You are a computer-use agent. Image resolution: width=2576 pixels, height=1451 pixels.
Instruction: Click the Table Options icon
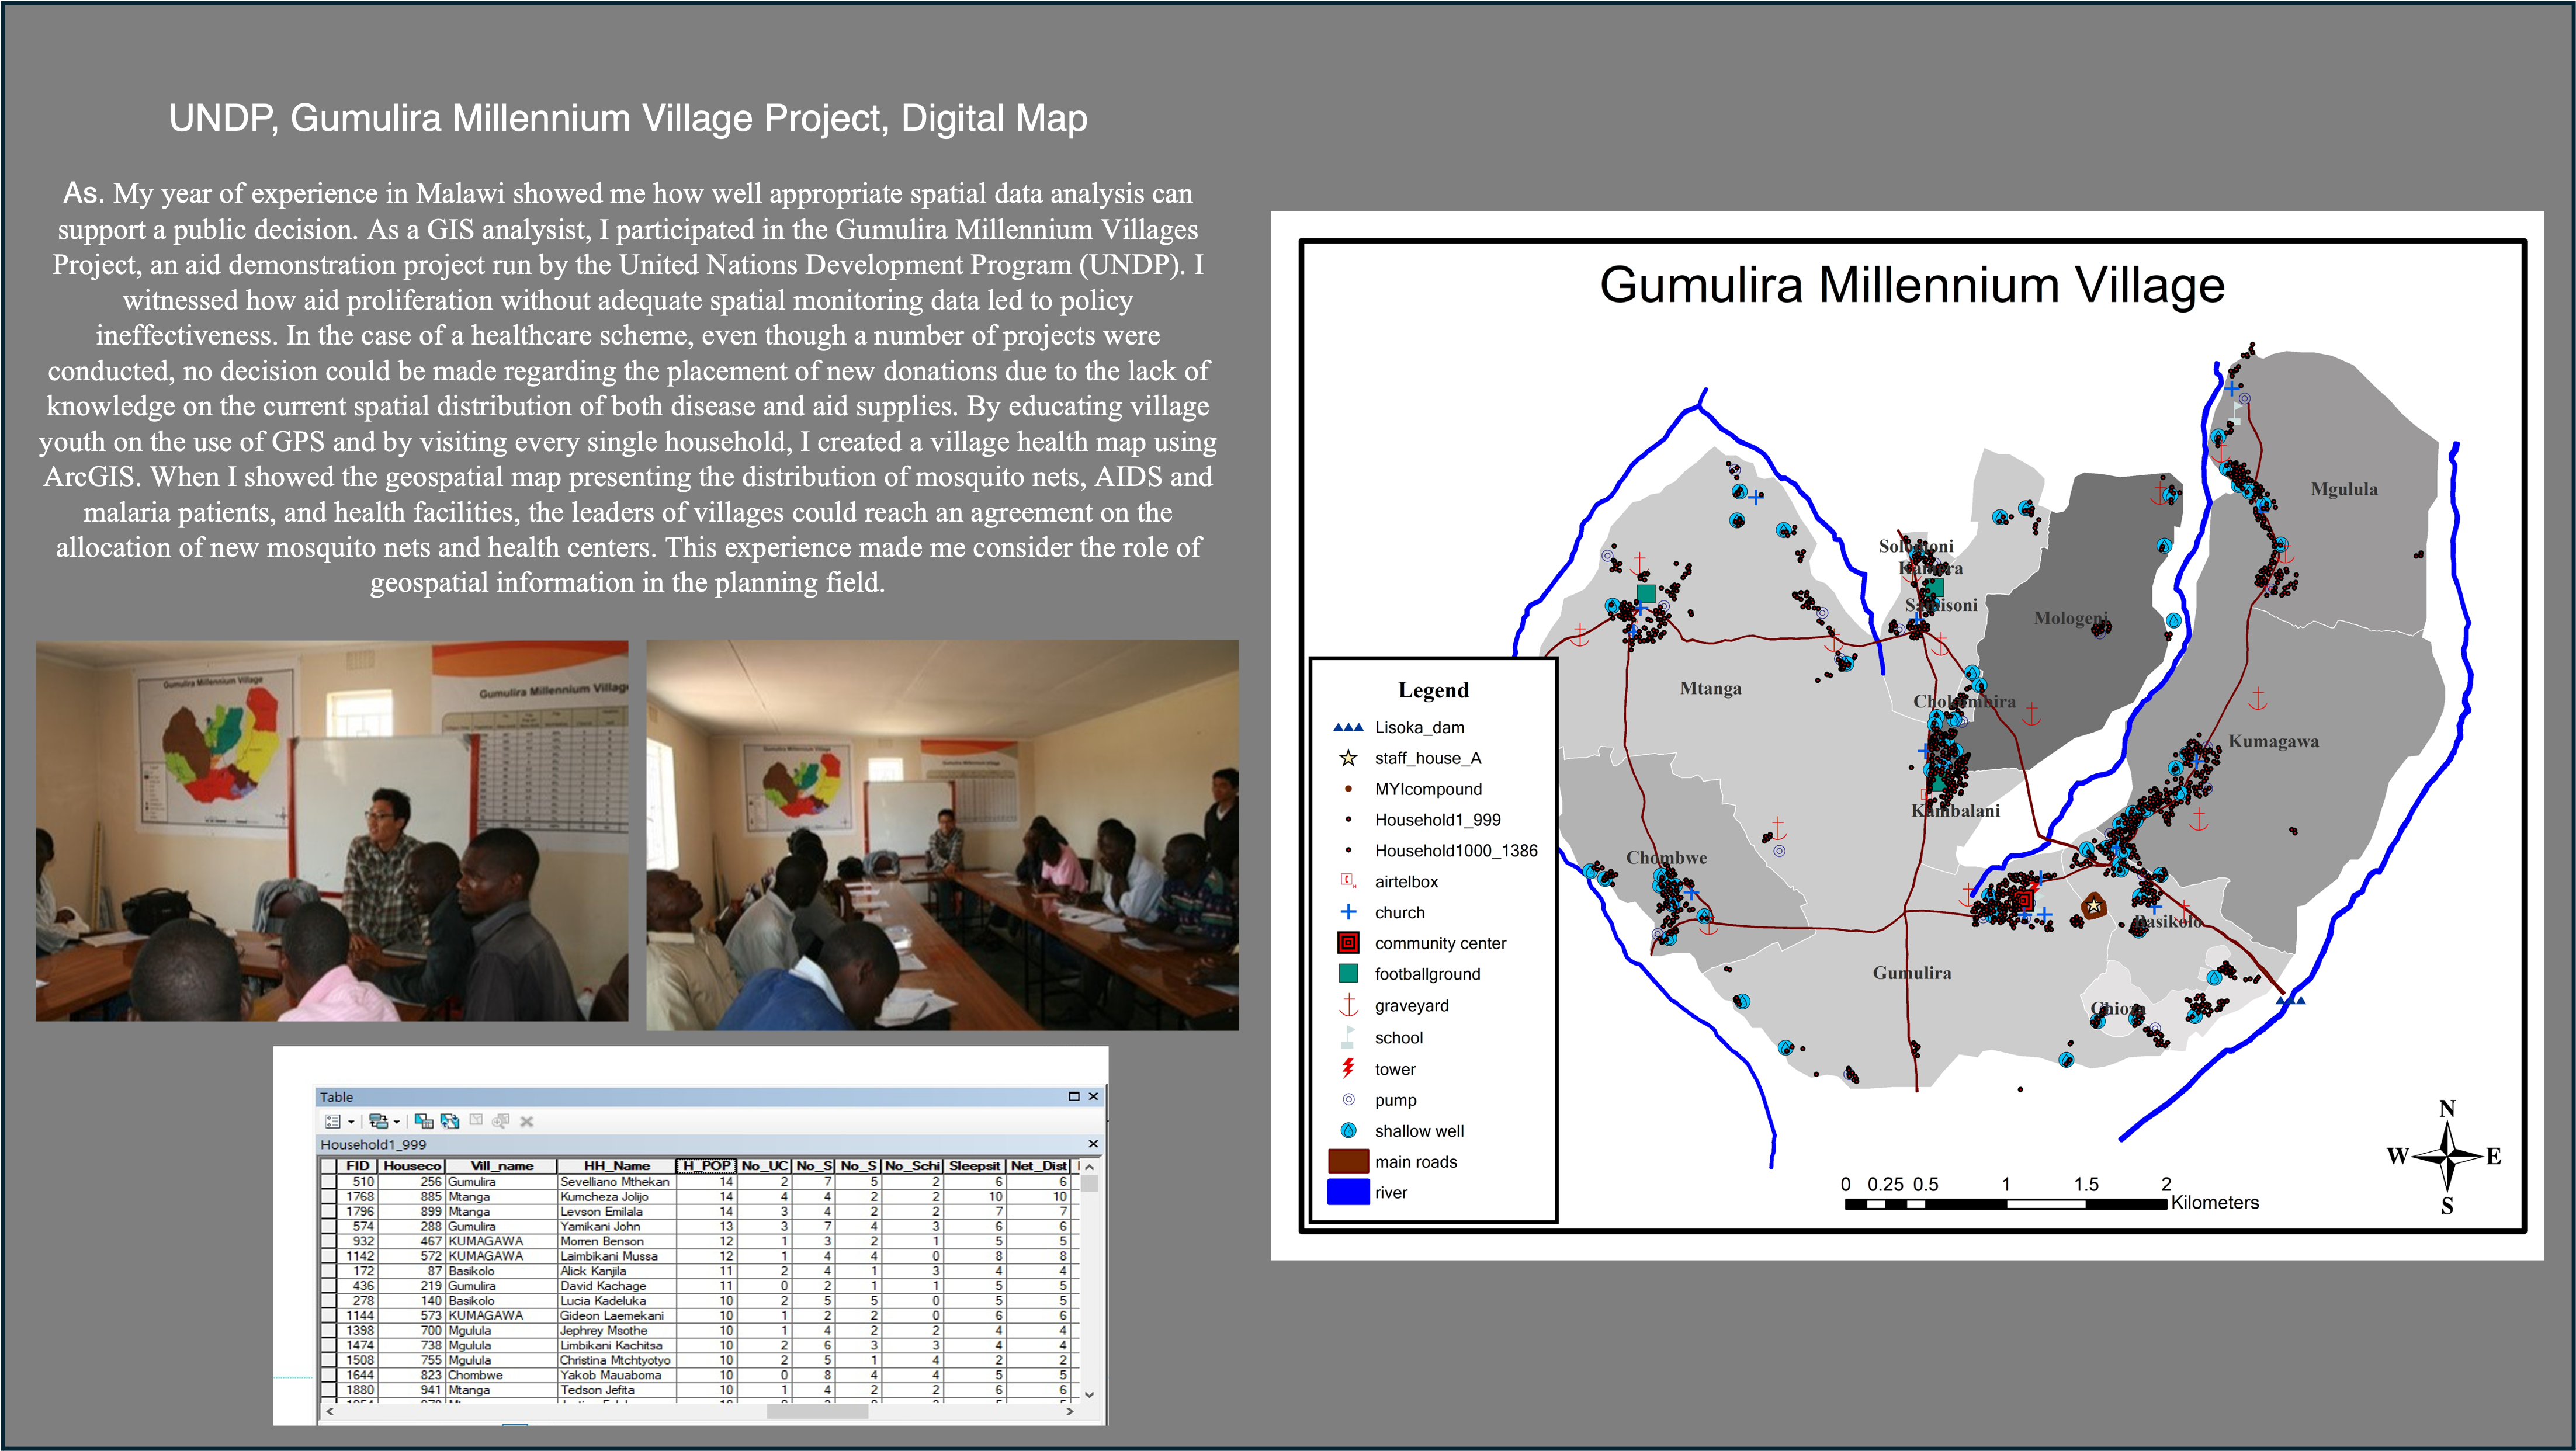coord(334,1121)
